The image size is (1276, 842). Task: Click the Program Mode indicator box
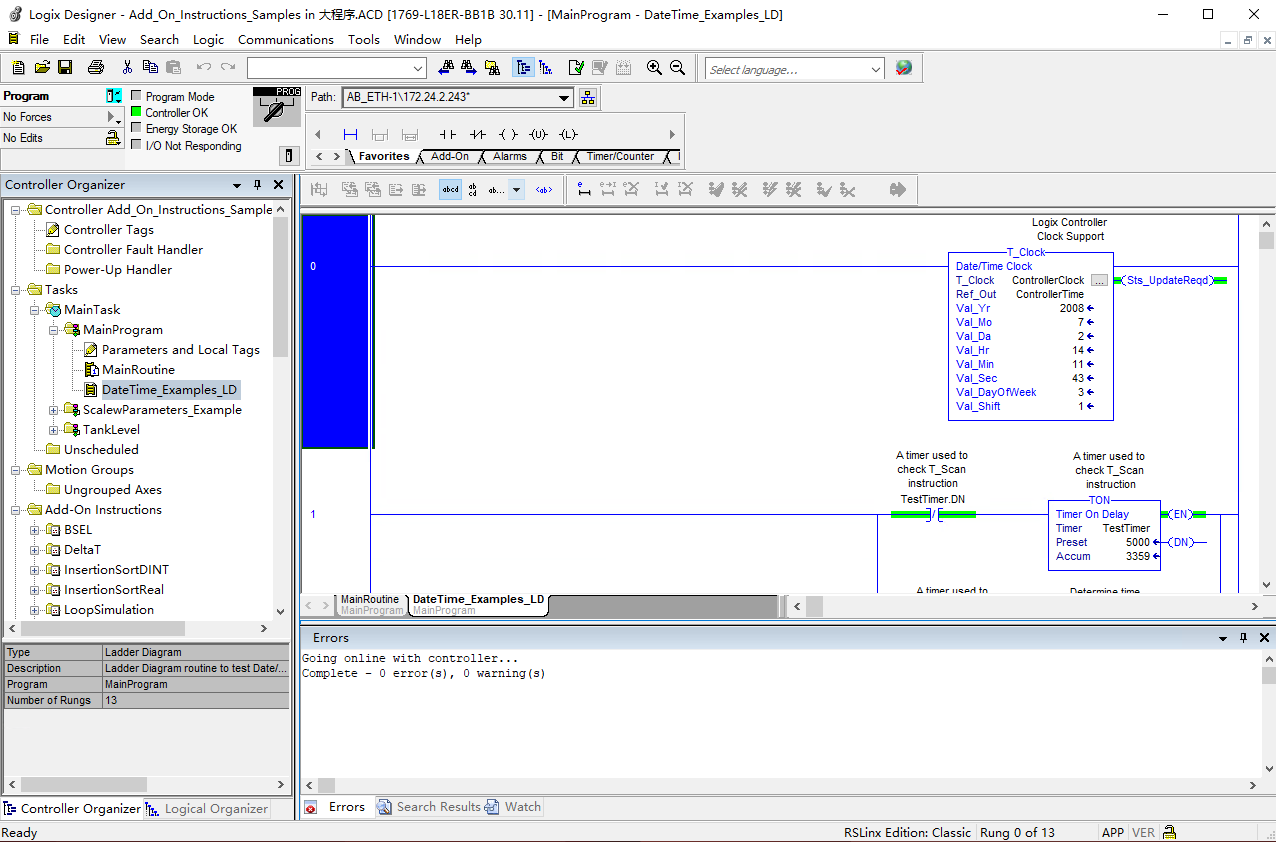[x=137, y=96]
